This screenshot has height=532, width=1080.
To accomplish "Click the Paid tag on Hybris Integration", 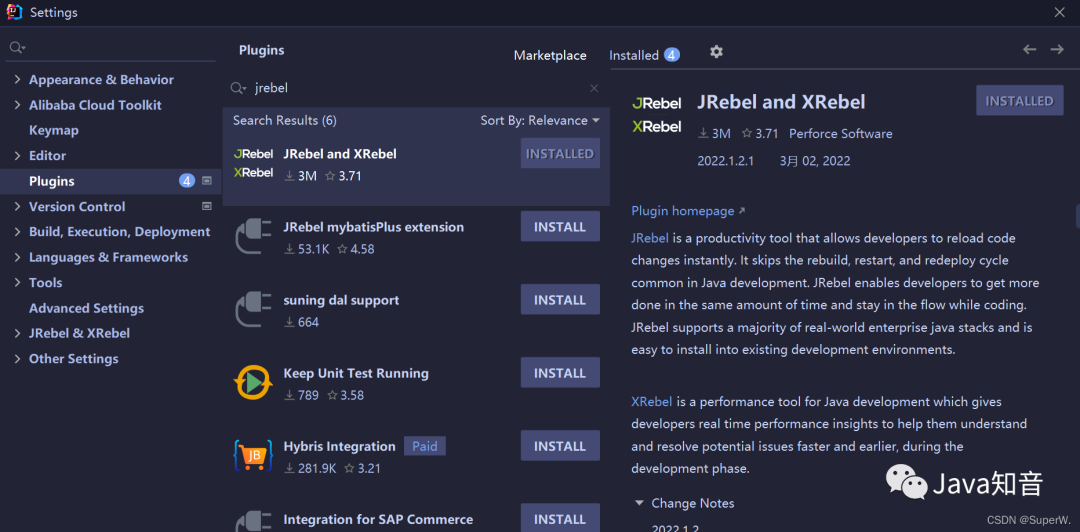I will 425,446.
